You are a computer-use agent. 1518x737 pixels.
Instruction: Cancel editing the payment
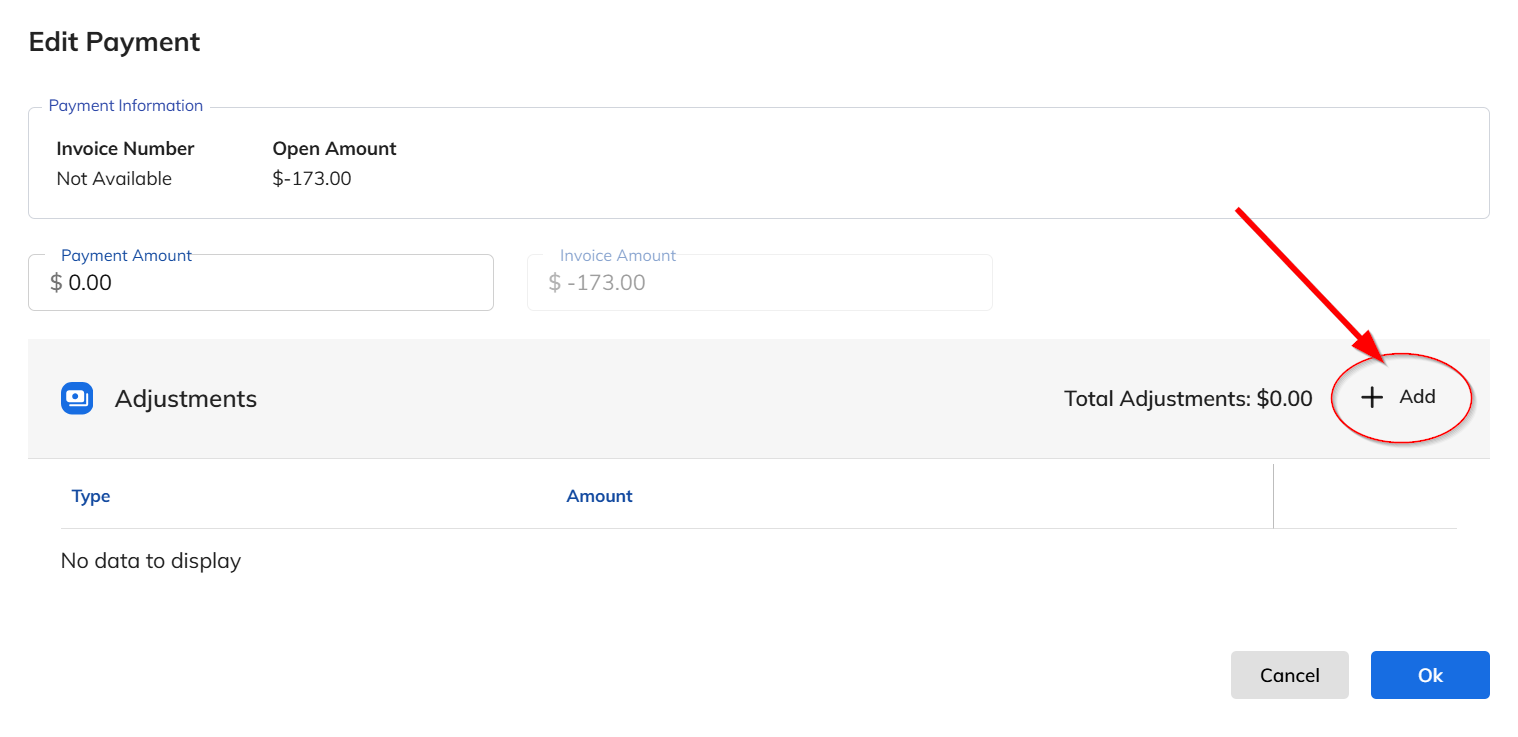click(1290, 675)
